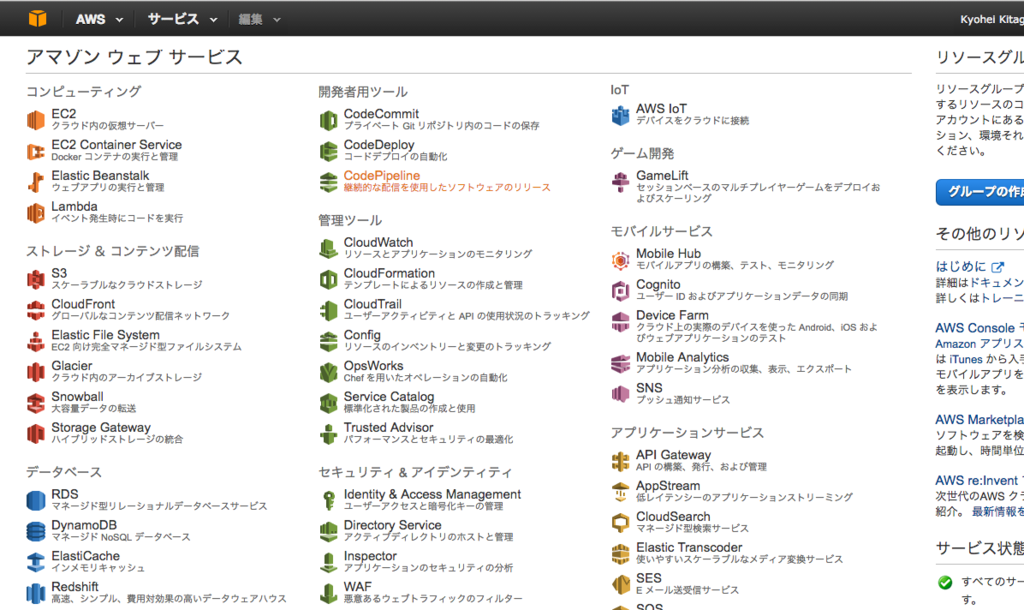Click the SNS icon

tap(620, 394)
